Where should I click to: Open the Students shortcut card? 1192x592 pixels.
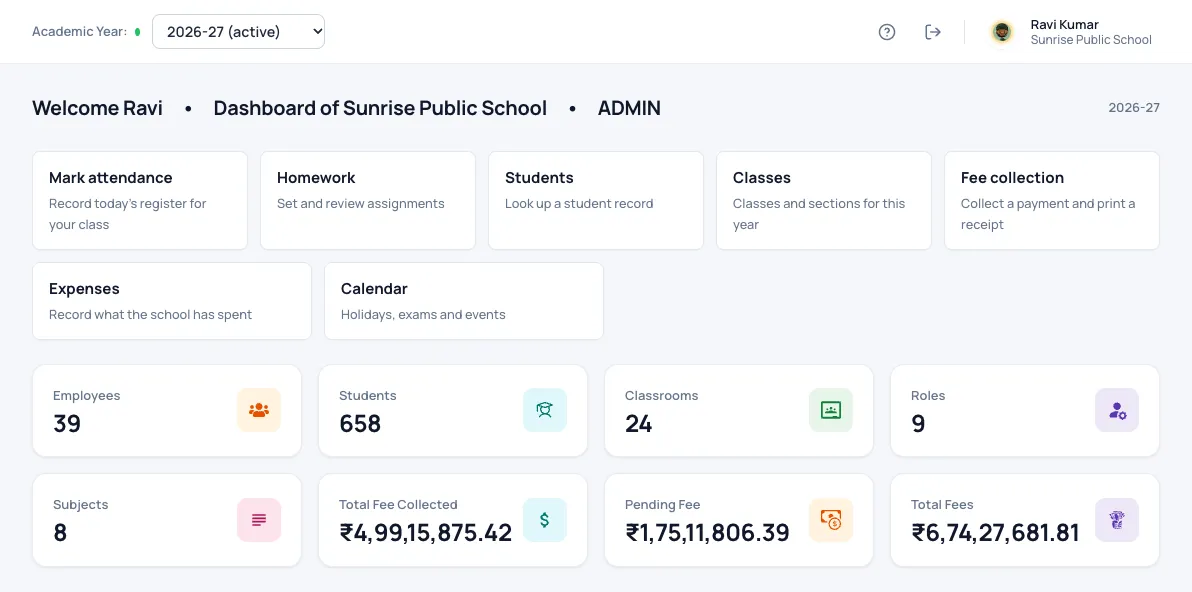tap(596, 201)
